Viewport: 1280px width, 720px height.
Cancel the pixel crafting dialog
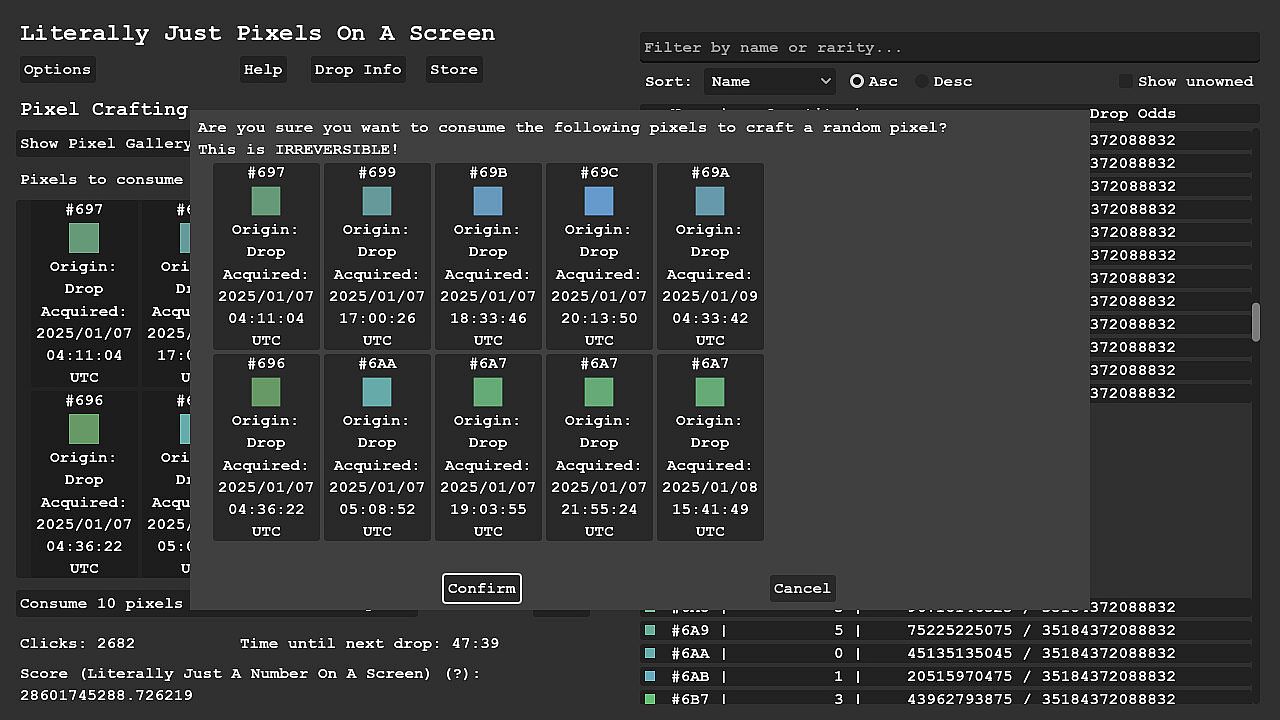click(802, 589)
